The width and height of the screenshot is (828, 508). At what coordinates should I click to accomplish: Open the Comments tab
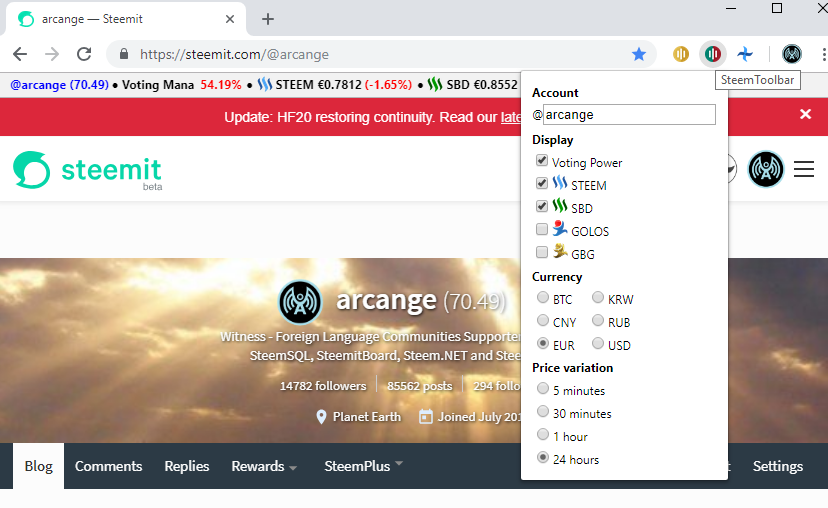[108, 466]
